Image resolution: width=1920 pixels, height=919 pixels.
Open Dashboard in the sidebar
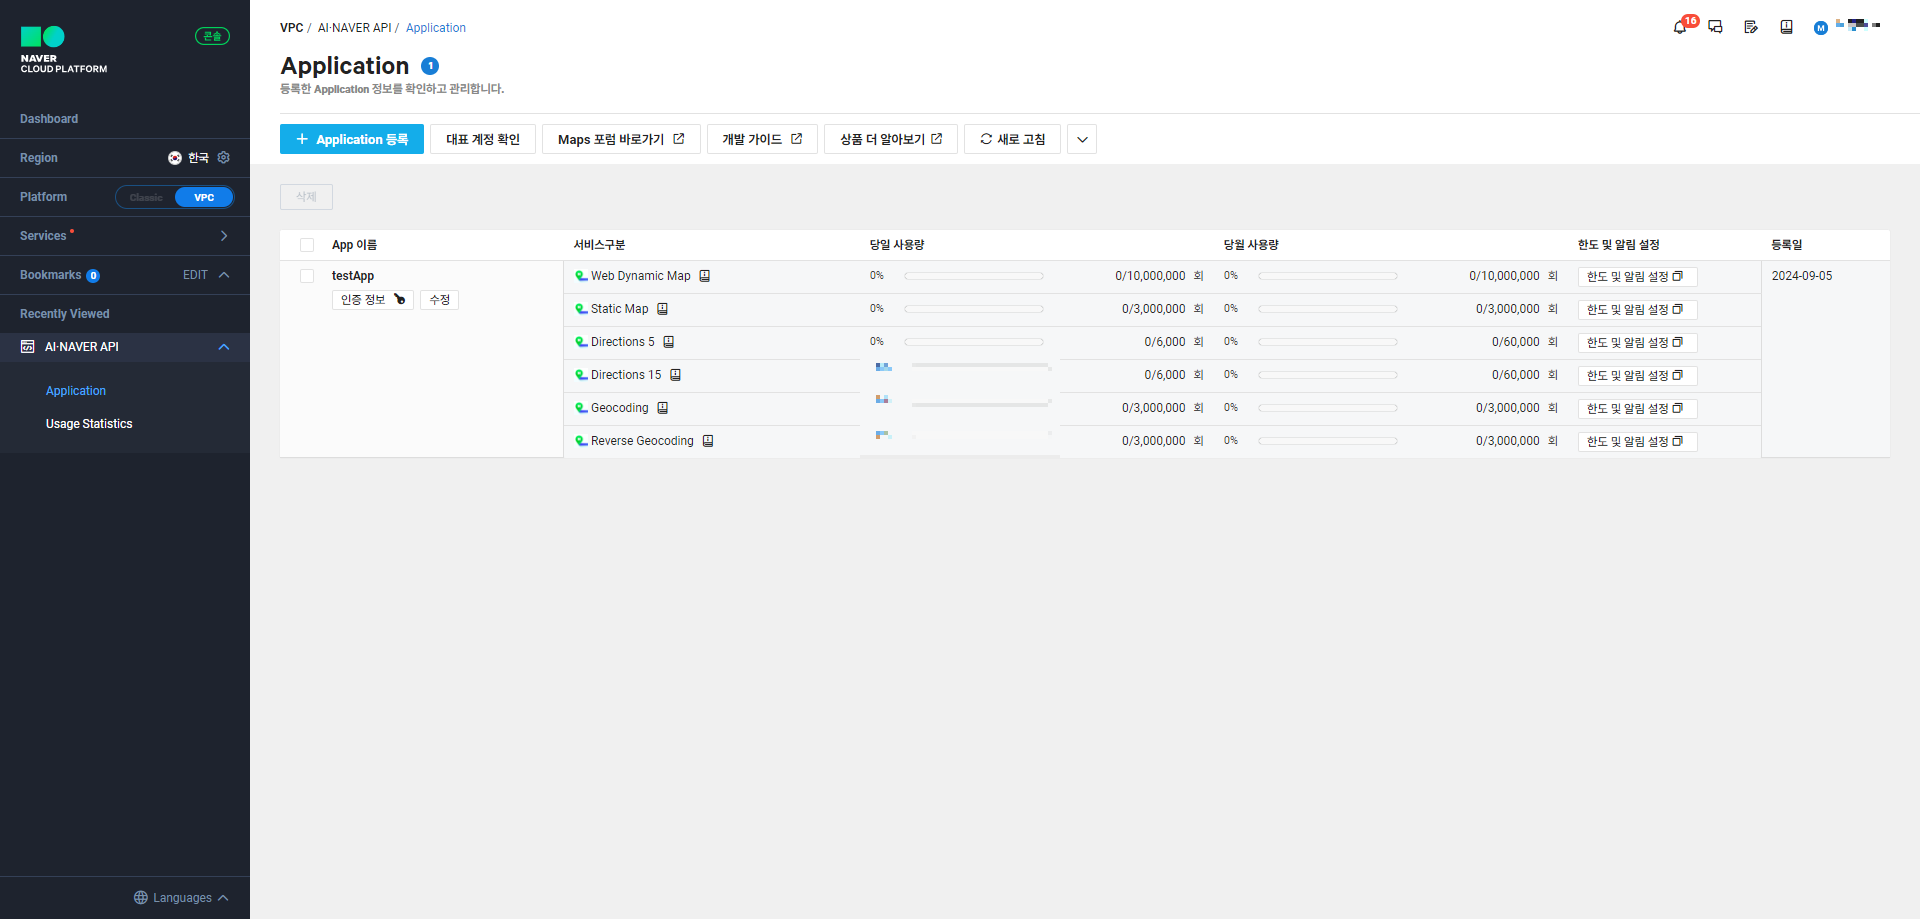point(49,119)
